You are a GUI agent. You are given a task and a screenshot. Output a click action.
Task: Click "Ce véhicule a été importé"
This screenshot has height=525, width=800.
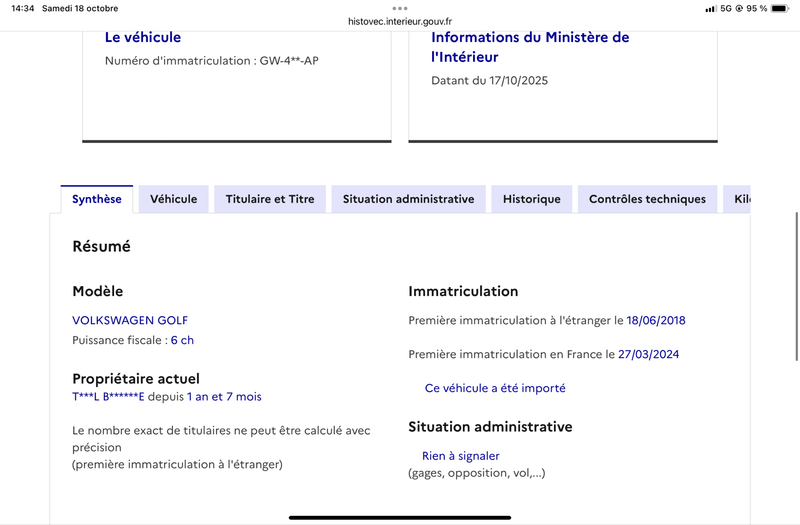click(x=495, y=388)
